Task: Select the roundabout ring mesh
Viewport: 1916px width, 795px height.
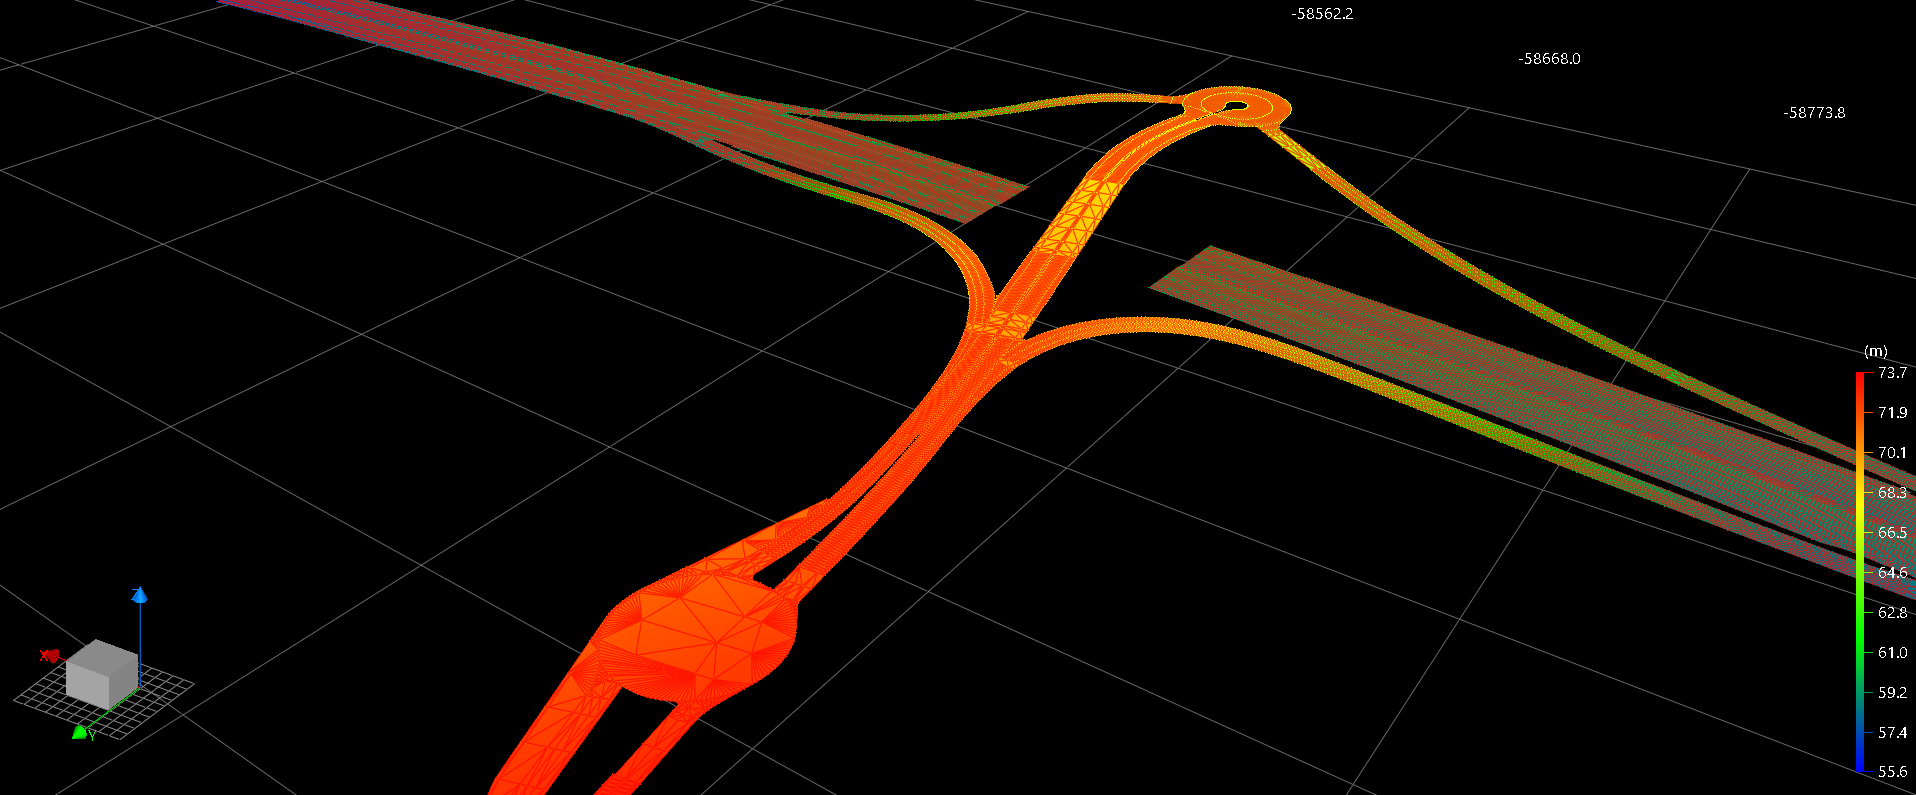Action: [1260, 107]
